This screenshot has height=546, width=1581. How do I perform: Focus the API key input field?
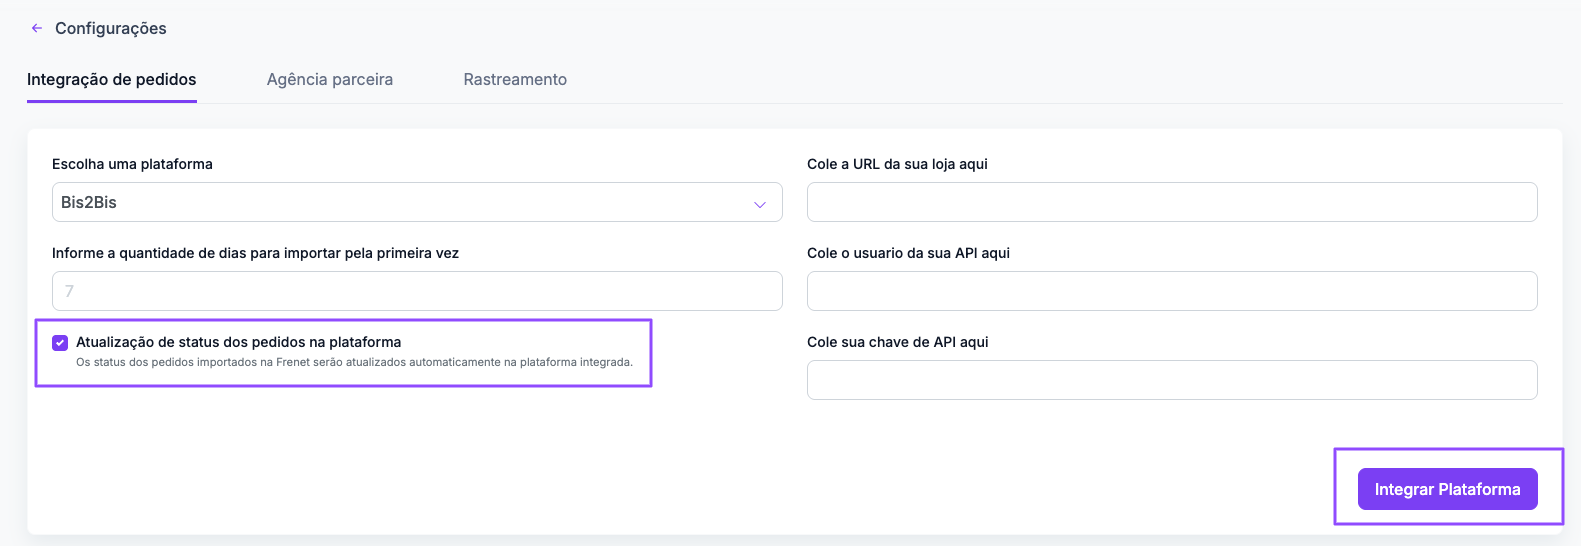point(1172,380)
